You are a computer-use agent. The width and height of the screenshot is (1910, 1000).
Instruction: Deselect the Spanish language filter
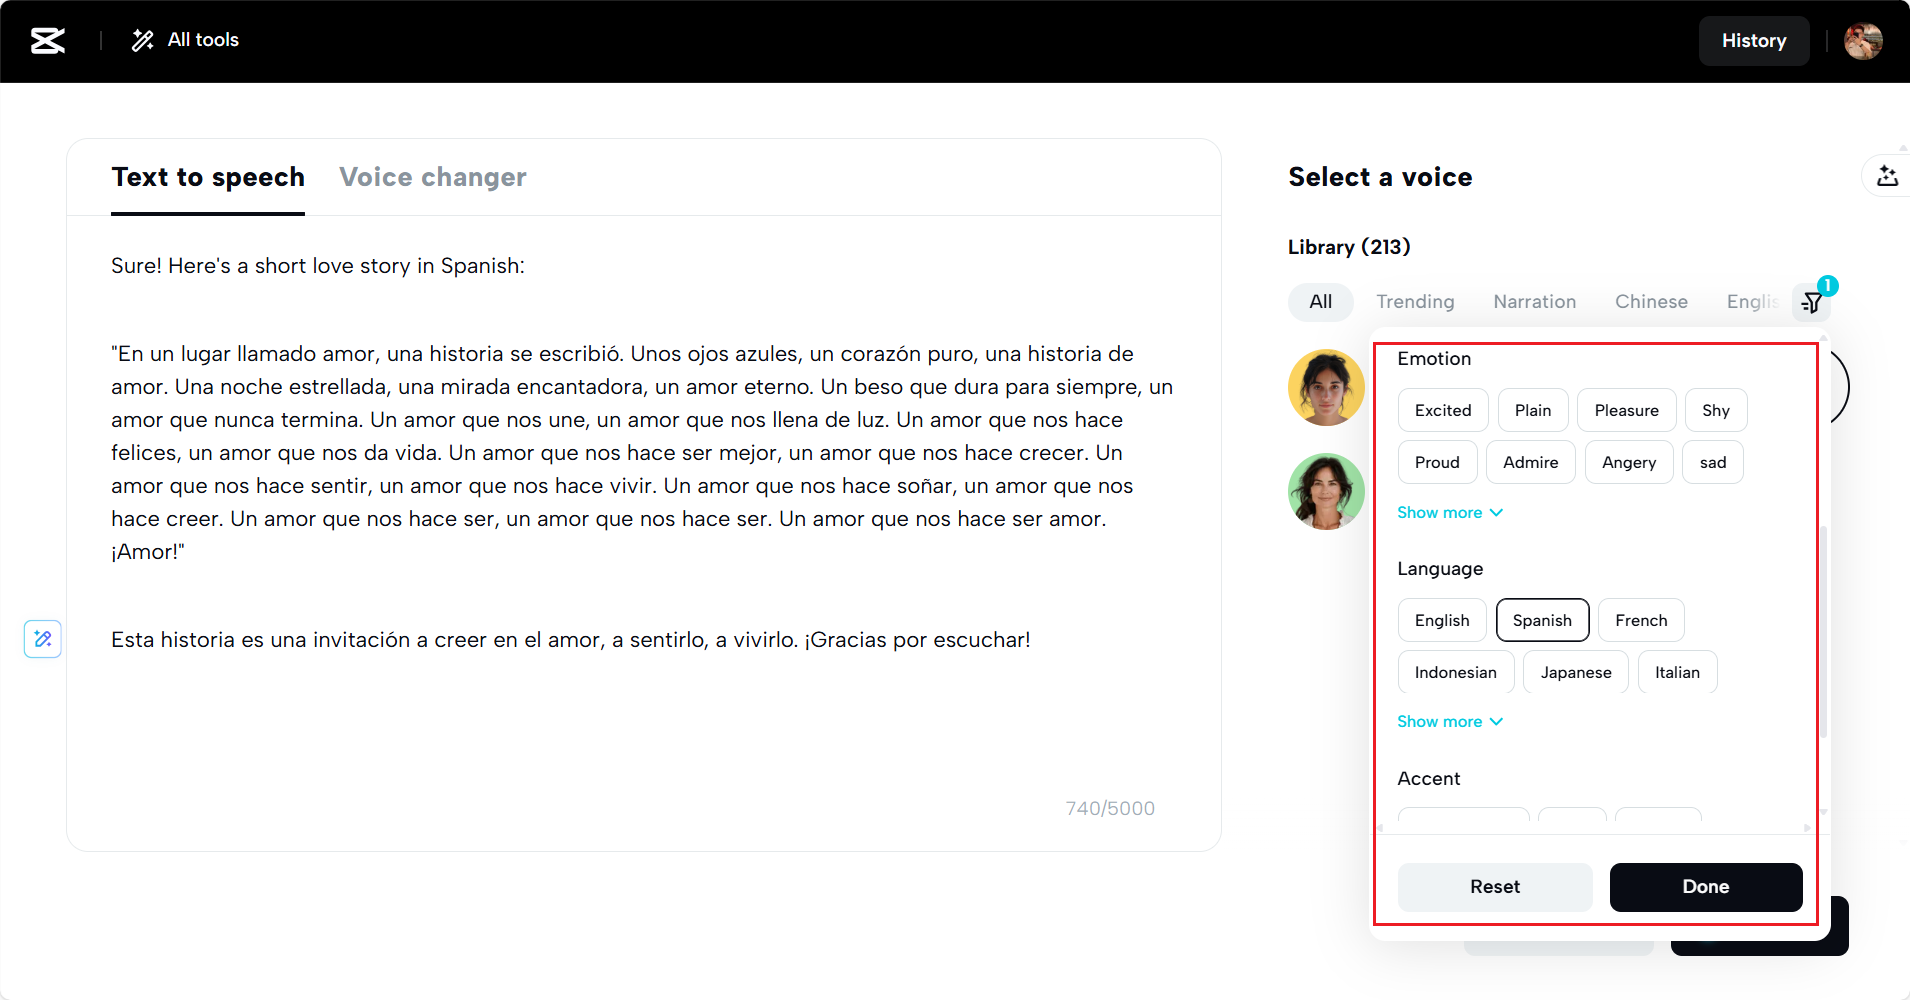click(x=1542, y=620)
